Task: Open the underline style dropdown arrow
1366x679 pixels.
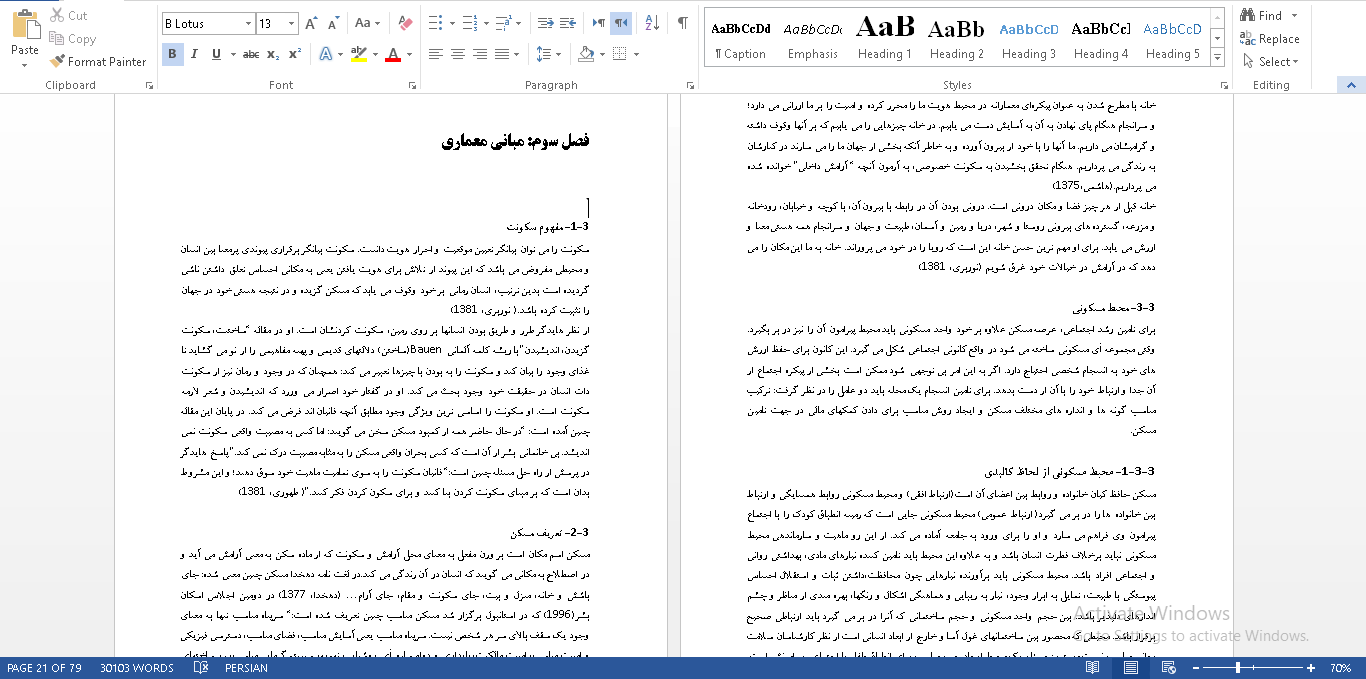Action: [232, 54]
